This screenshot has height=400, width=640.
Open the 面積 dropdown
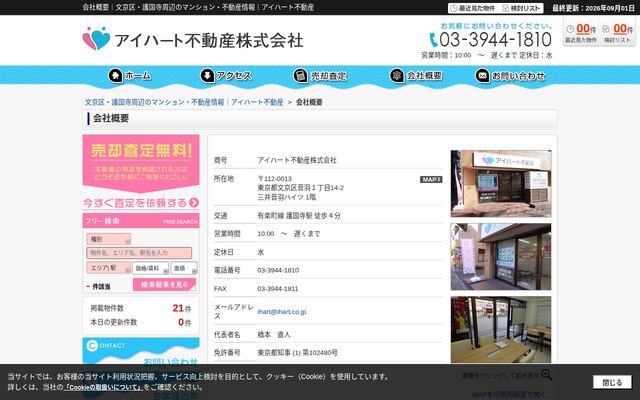coord(184,268)
